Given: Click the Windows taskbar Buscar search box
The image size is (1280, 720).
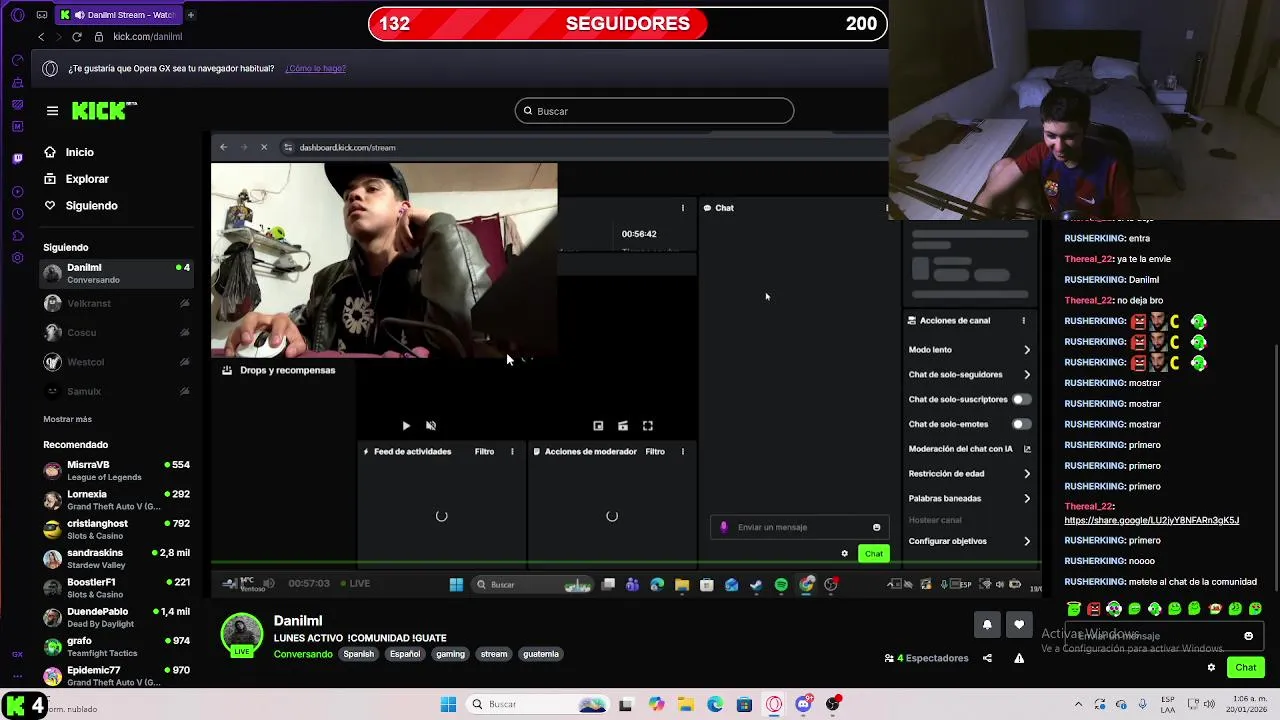Looking at the screenshot, I should click(x=539, y=704).
